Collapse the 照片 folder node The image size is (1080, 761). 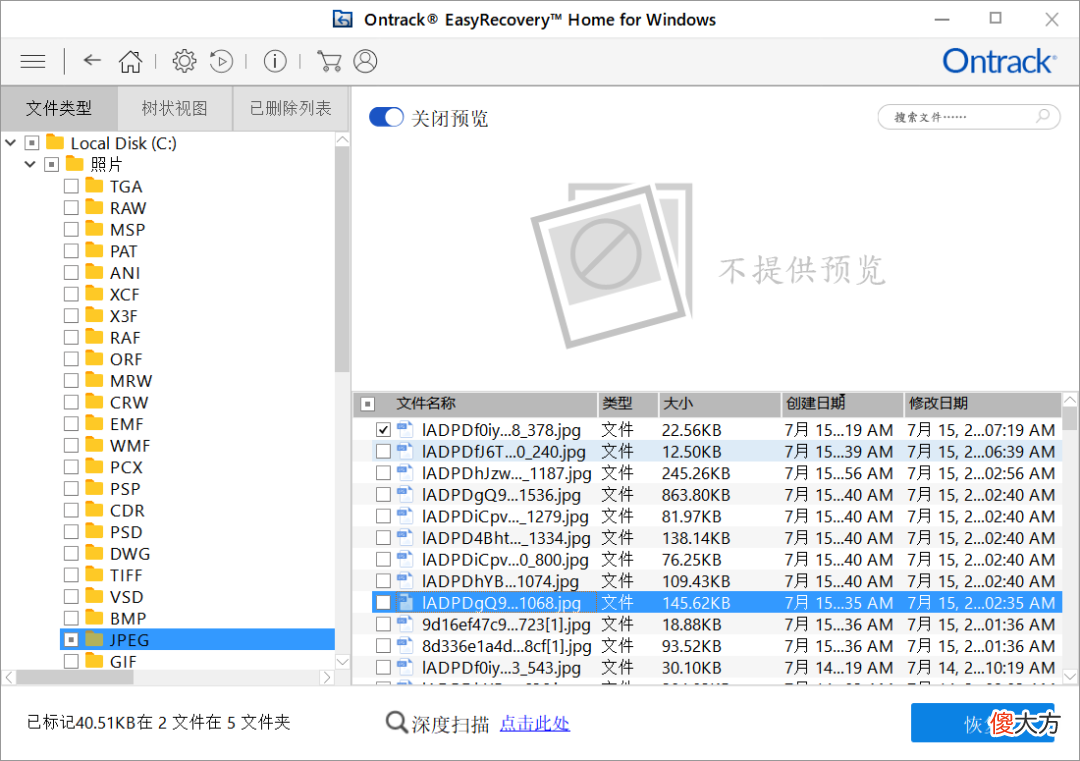tap(30, 164)
